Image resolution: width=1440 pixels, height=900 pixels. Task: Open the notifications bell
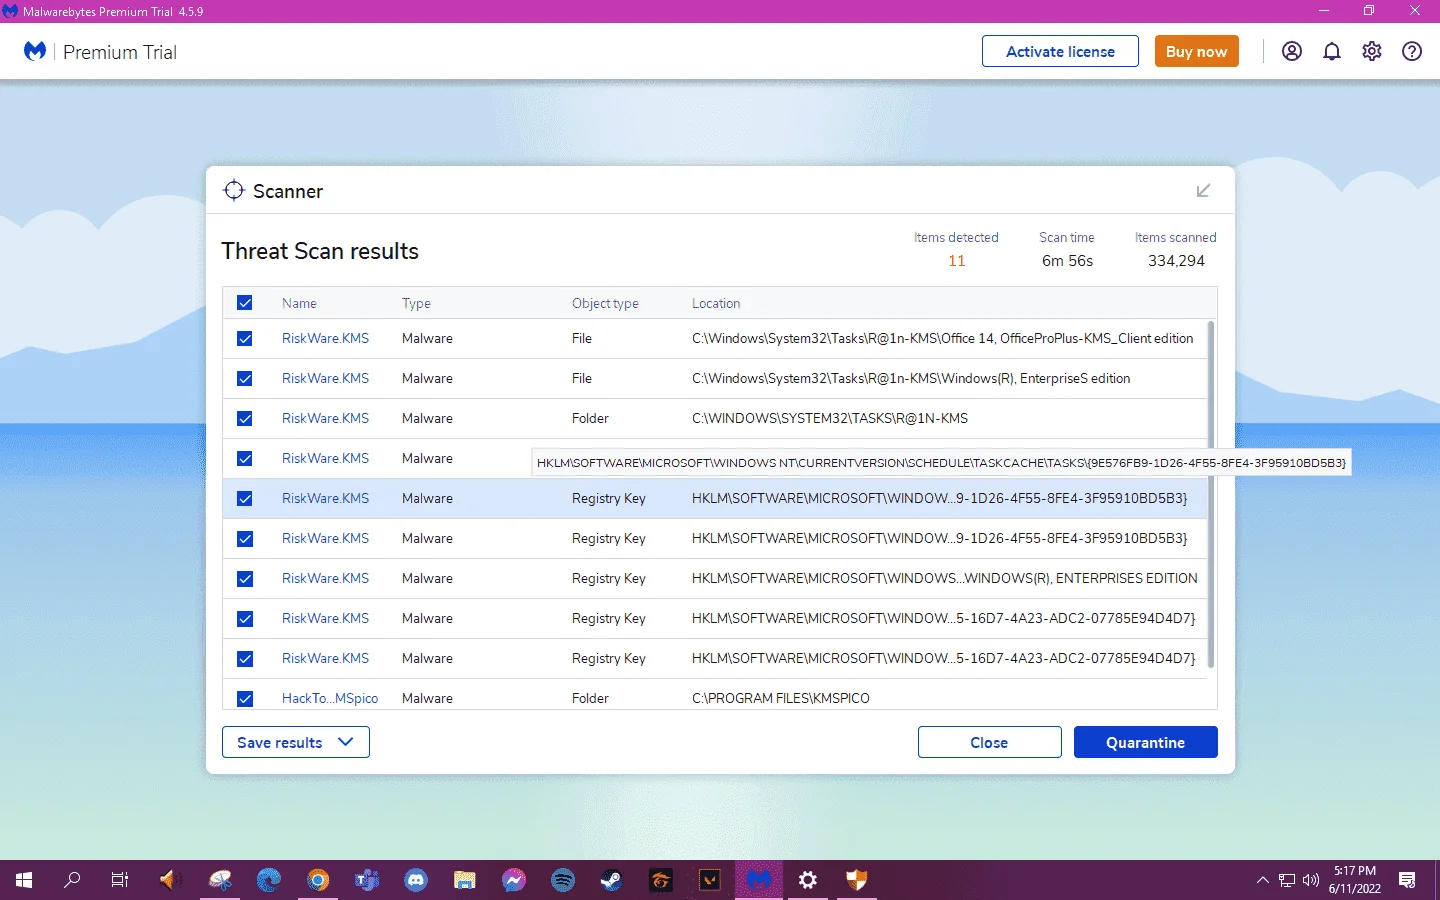[x=1332, y=51]
